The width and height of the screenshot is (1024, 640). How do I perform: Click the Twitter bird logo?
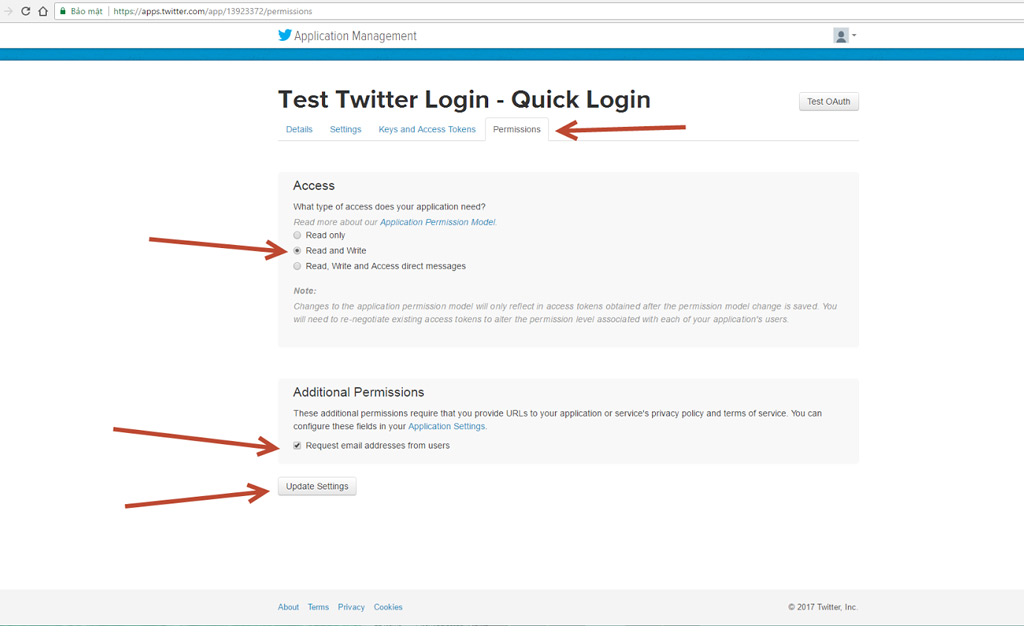coord(285,35)
